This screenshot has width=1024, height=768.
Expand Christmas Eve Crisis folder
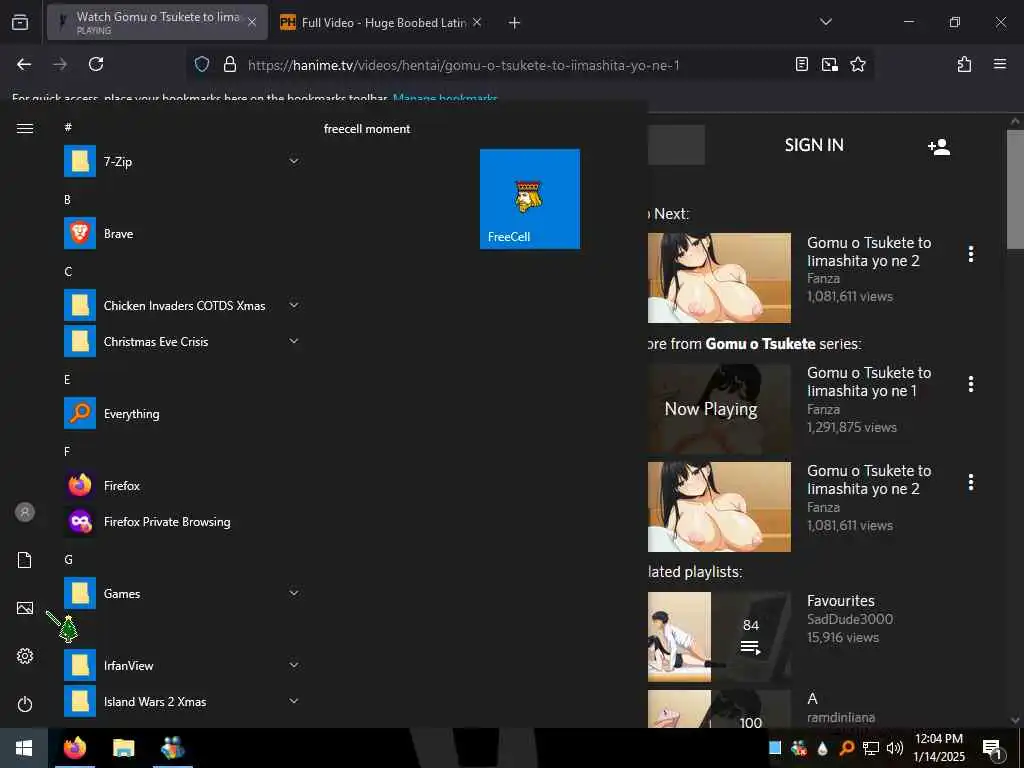pyautogui.click(x=294, y=342)
